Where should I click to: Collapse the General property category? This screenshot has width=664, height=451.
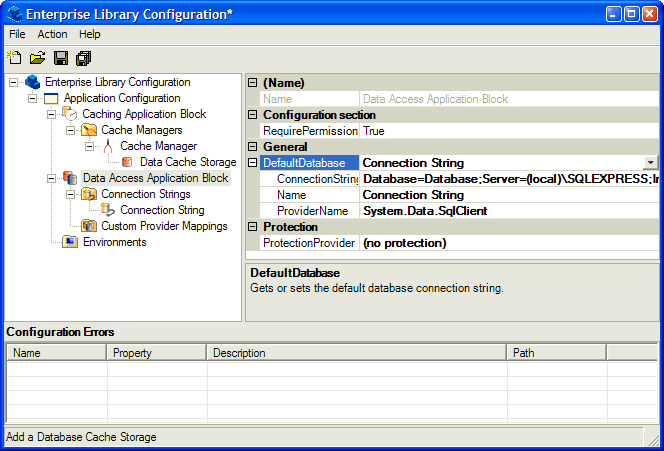(252, 147)
